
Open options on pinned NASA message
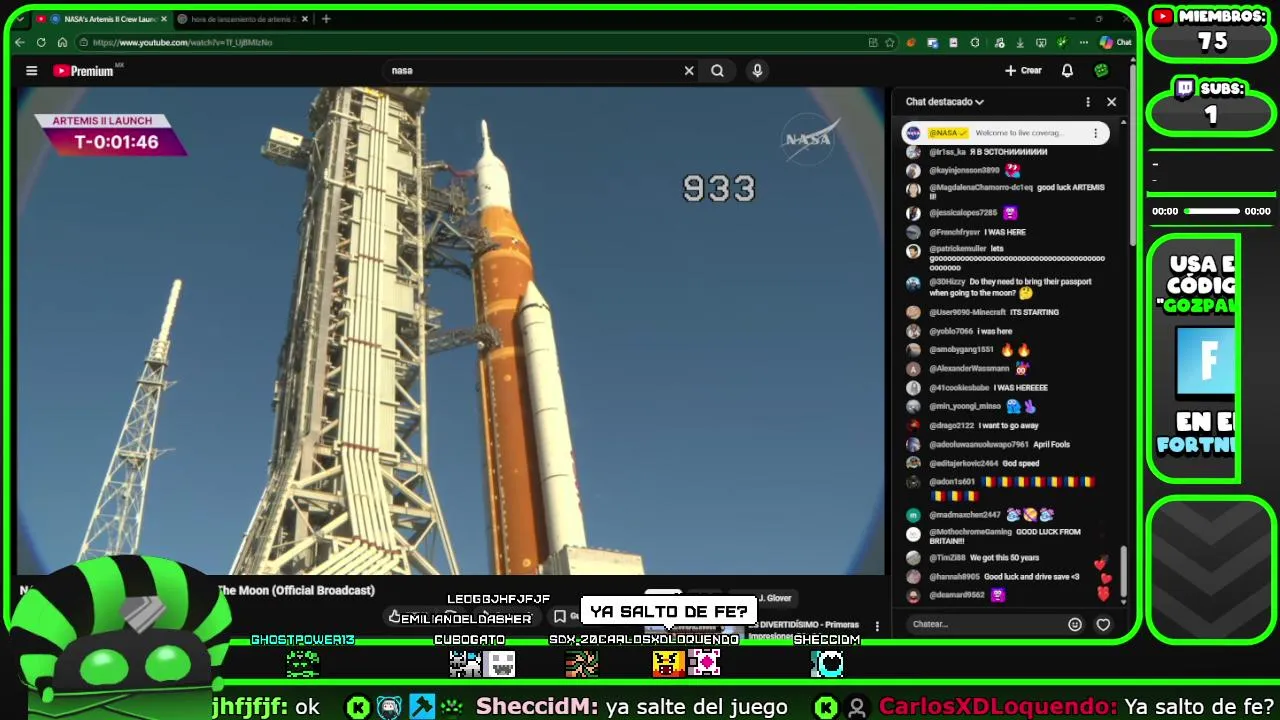point(1095,133)
